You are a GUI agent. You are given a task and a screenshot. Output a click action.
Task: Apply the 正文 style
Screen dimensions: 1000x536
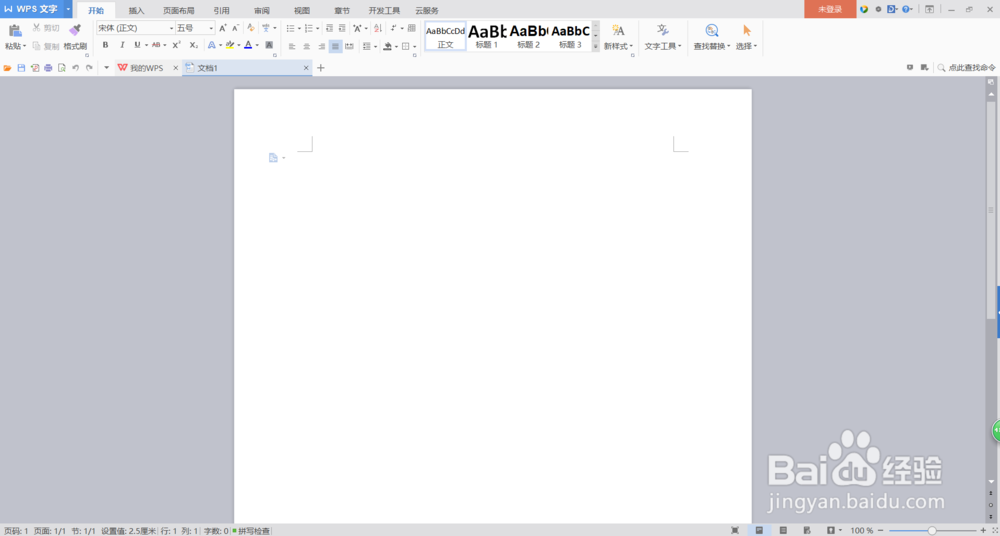pos(445,36)
